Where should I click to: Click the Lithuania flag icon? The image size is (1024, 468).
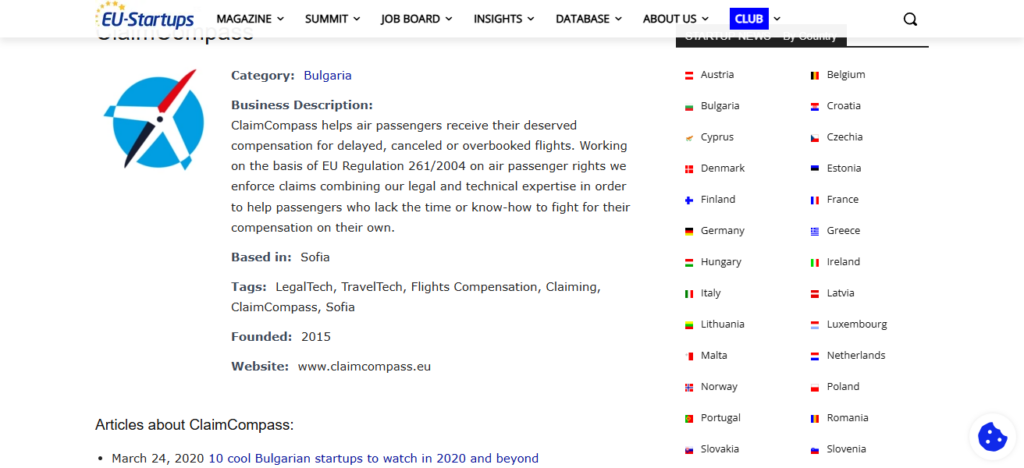tap(688, 325)
